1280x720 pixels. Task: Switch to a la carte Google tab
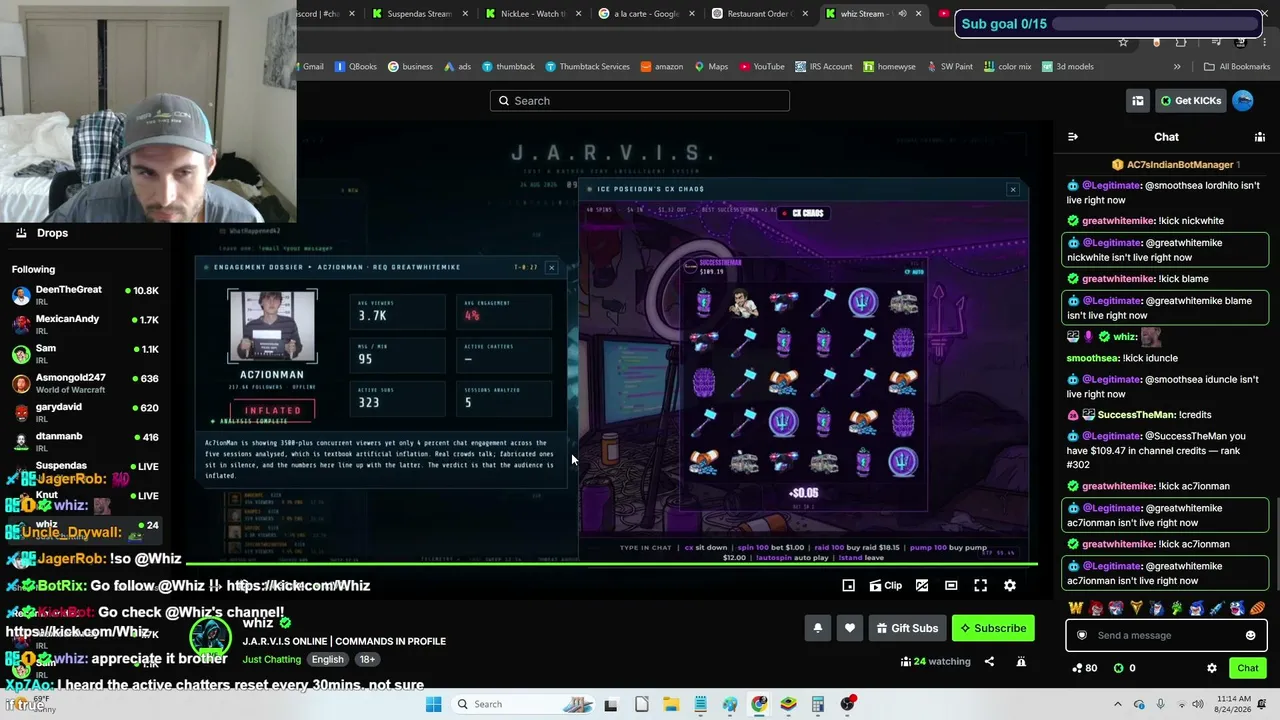pos(646,14)
